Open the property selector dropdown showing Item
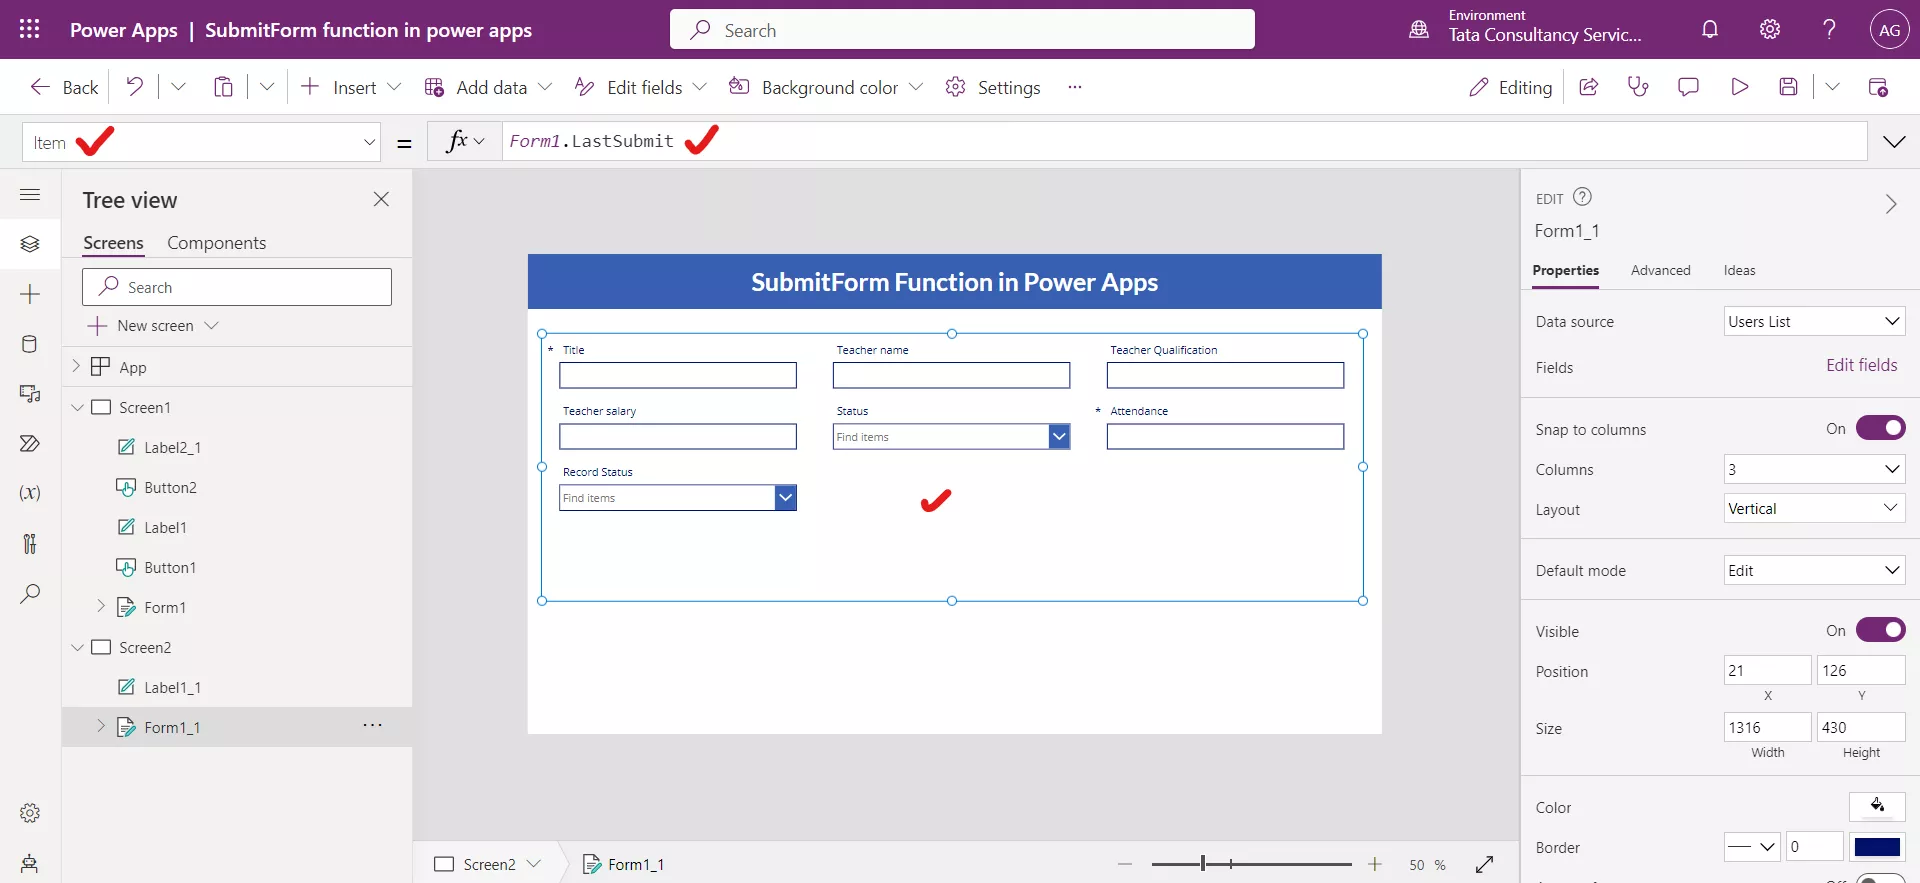 pyautogui.click(x=202, y=142)
